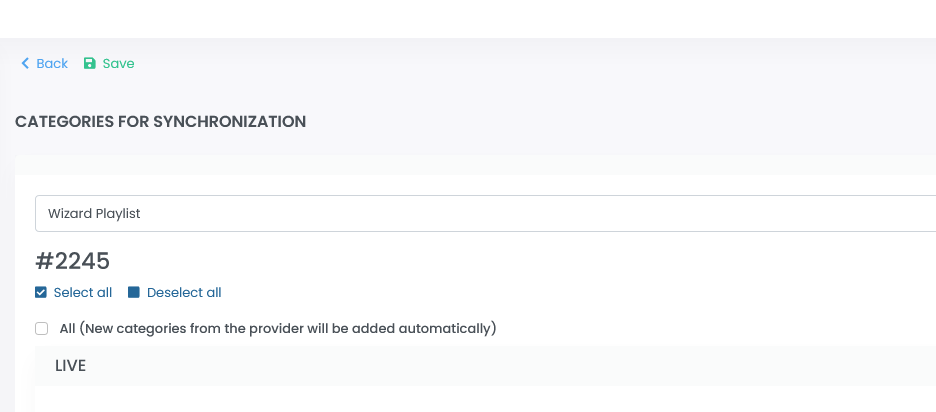
Task: Click the word 'All' beside the checkbox
Action: point(68,328)
